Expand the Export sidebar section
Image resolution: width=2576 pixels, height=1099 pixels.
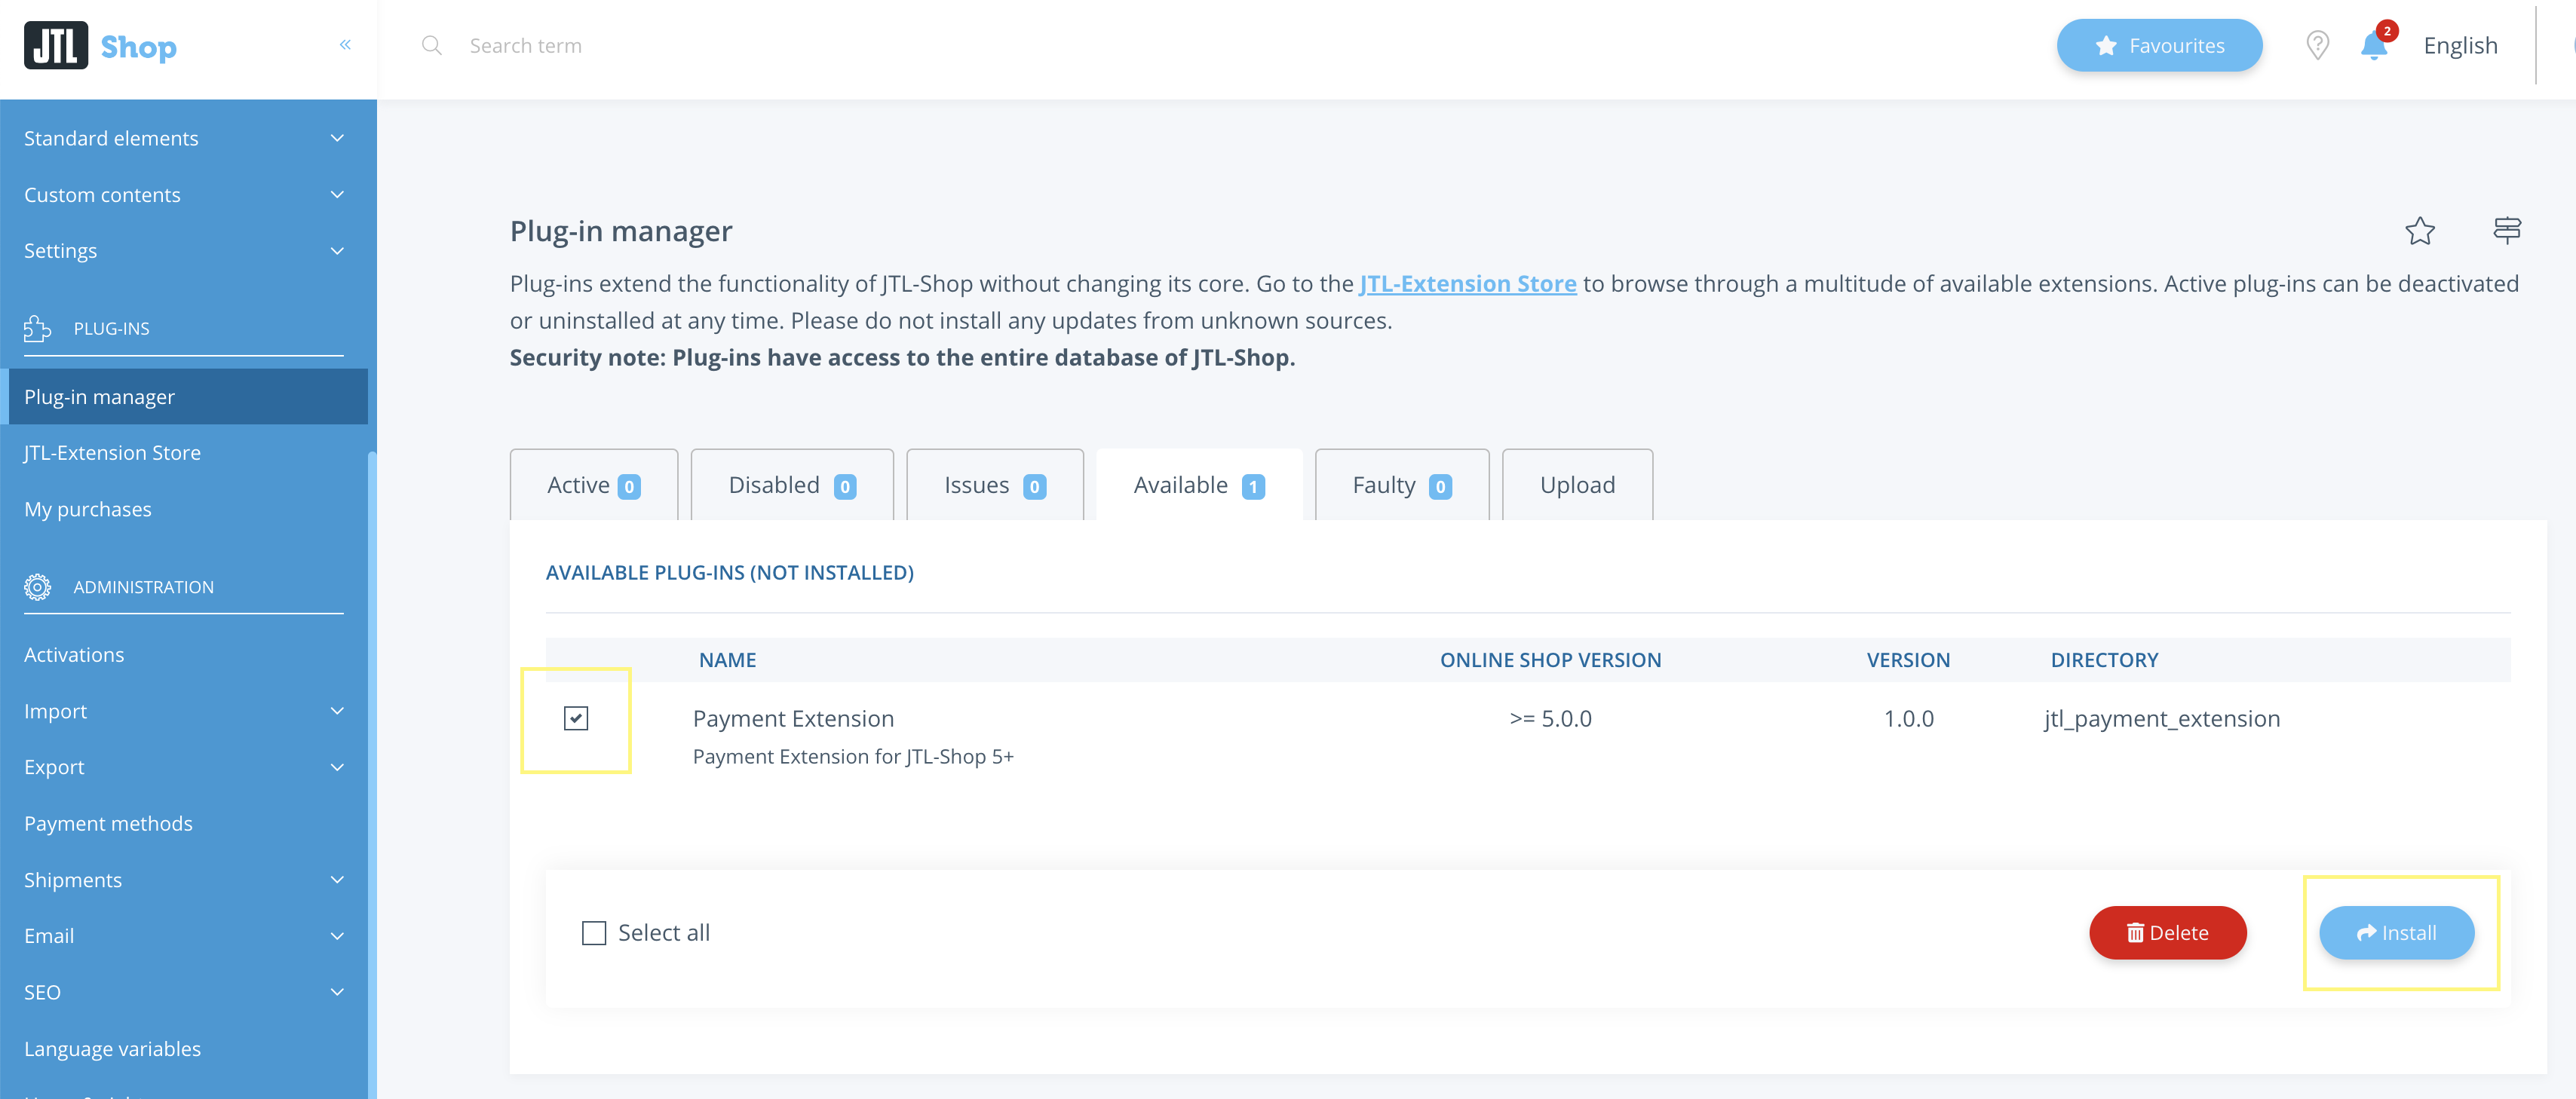[185, 767]
